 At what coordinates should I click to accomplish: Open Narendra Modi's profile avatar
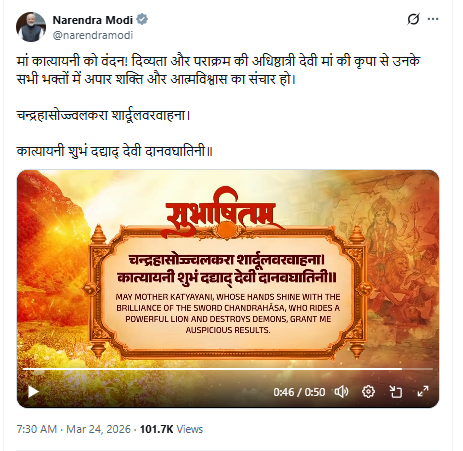pyautogui.click(x=31, y=27)
